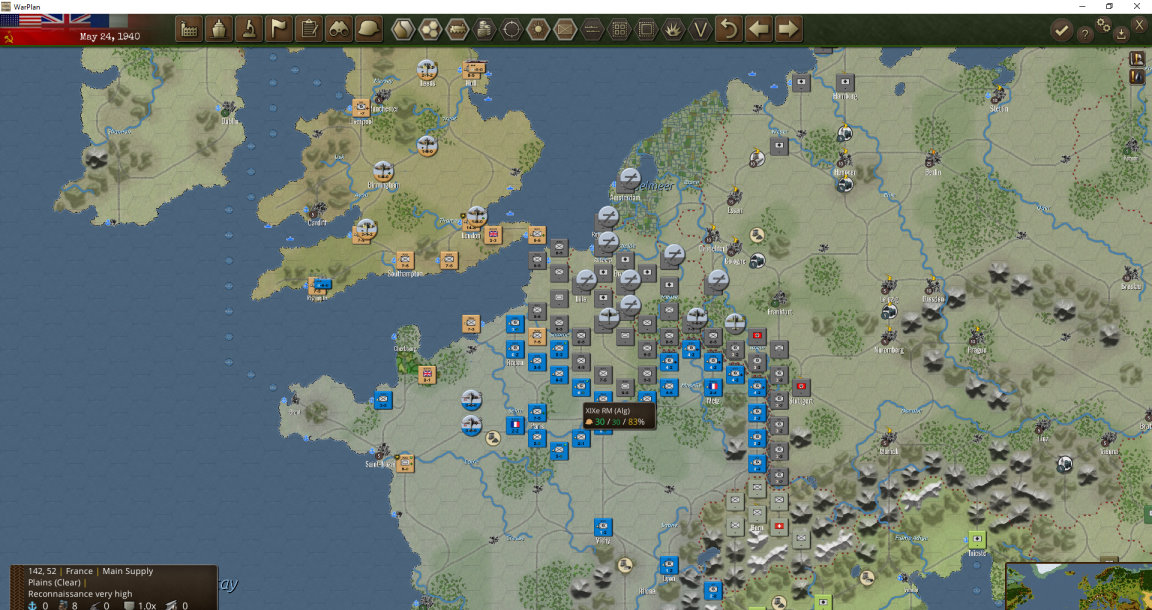This screenshot has height=610, width=1152.
Task: Open the clipboard reports icon
Action: coord(309,29)
